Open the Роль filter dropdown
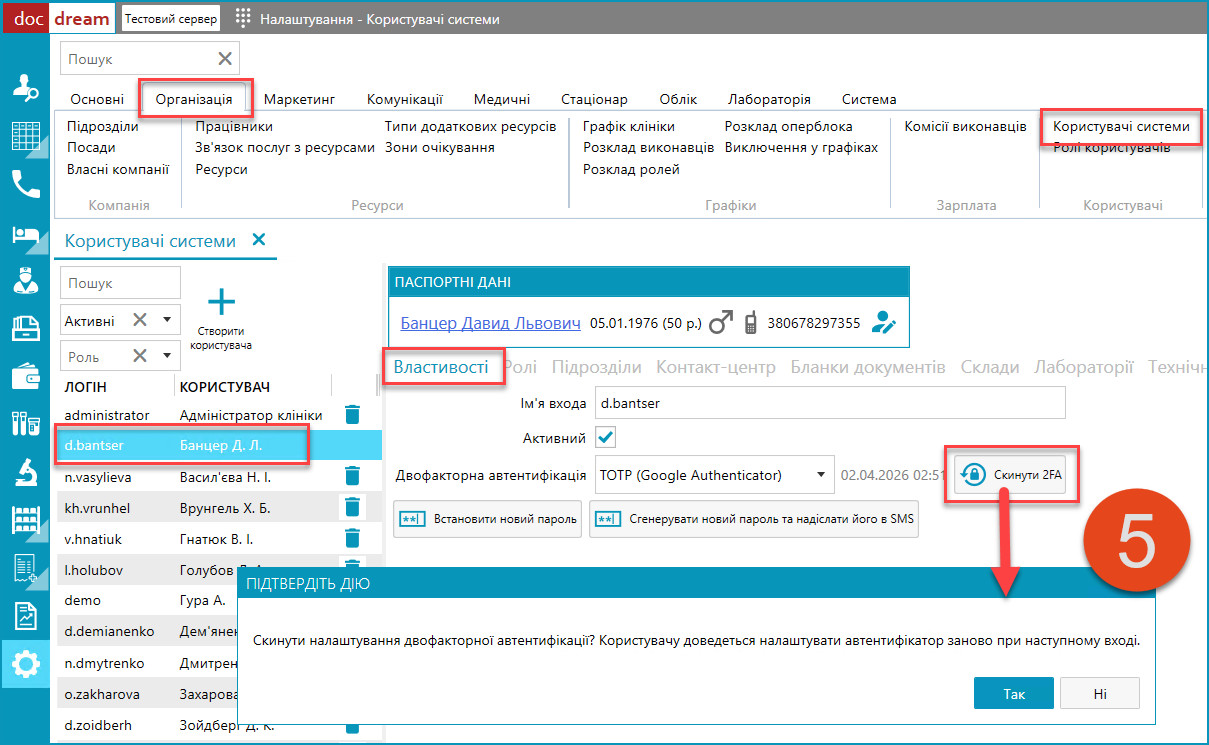Screen dimensions: 1209x745 pos(166,355)
